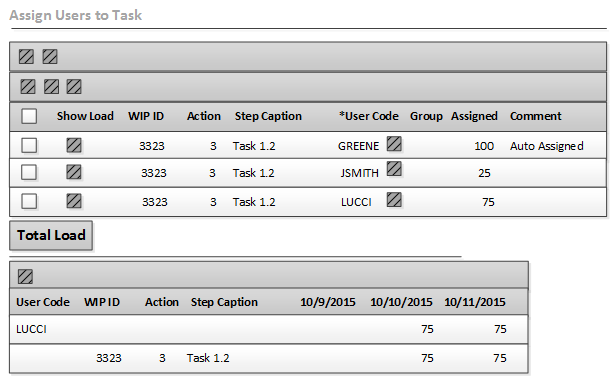
Task: Click the Assigned value 25 field
Action: (484, 173)
